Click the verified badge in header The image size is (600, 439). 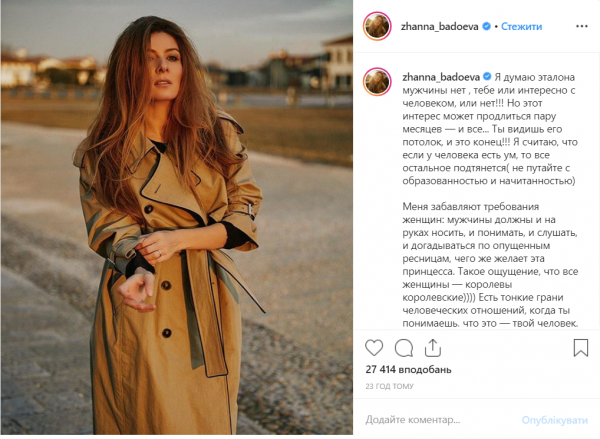coord(486,26)
